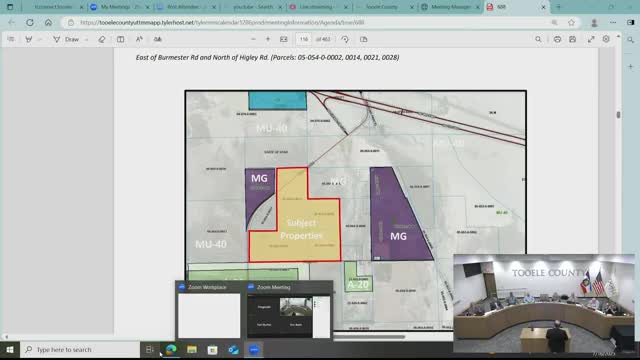Viewport: 640px width, 360px height.
Task: Go to browser home page
Action: click(48, 23)
